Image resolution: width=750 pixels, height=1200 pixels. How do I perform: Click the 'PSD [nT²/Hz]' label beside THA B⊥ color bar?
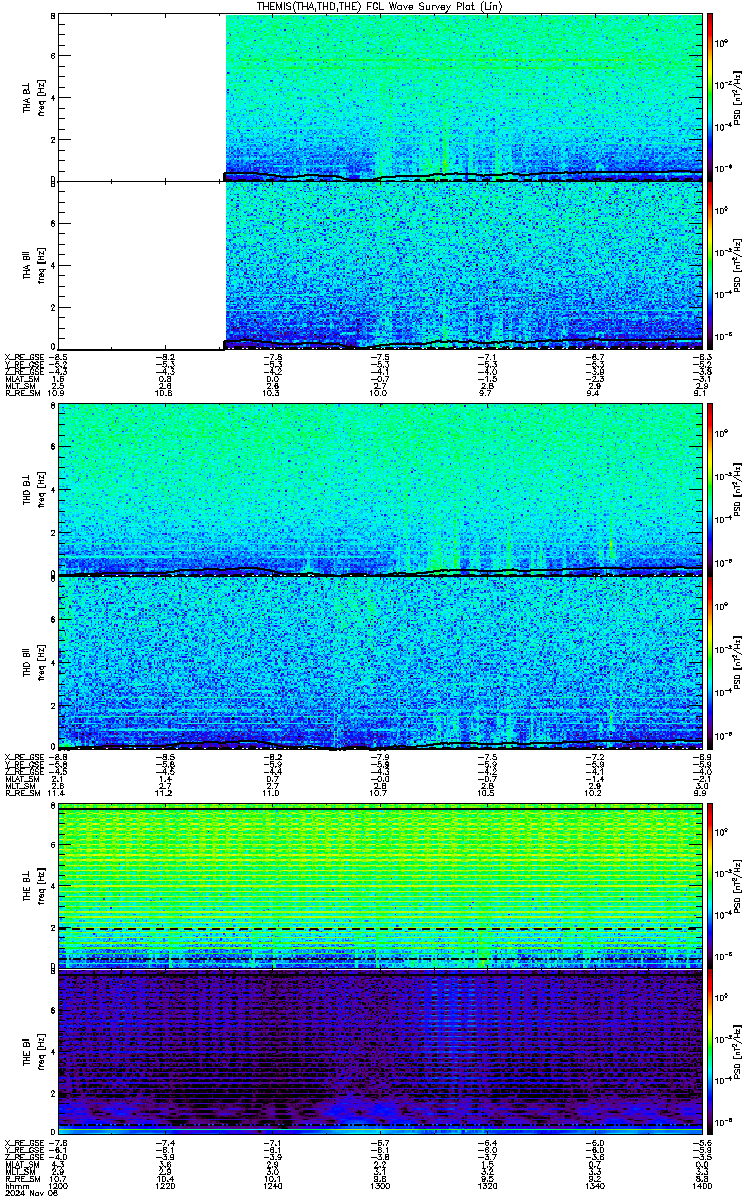736,97
